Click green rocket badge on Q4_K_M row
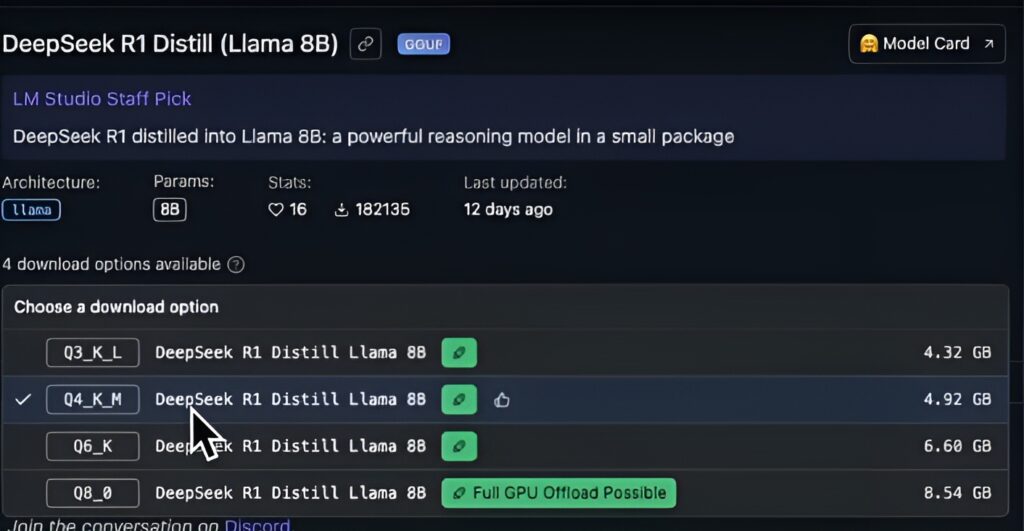1024x531 pixels. click(x=459, y=400)
